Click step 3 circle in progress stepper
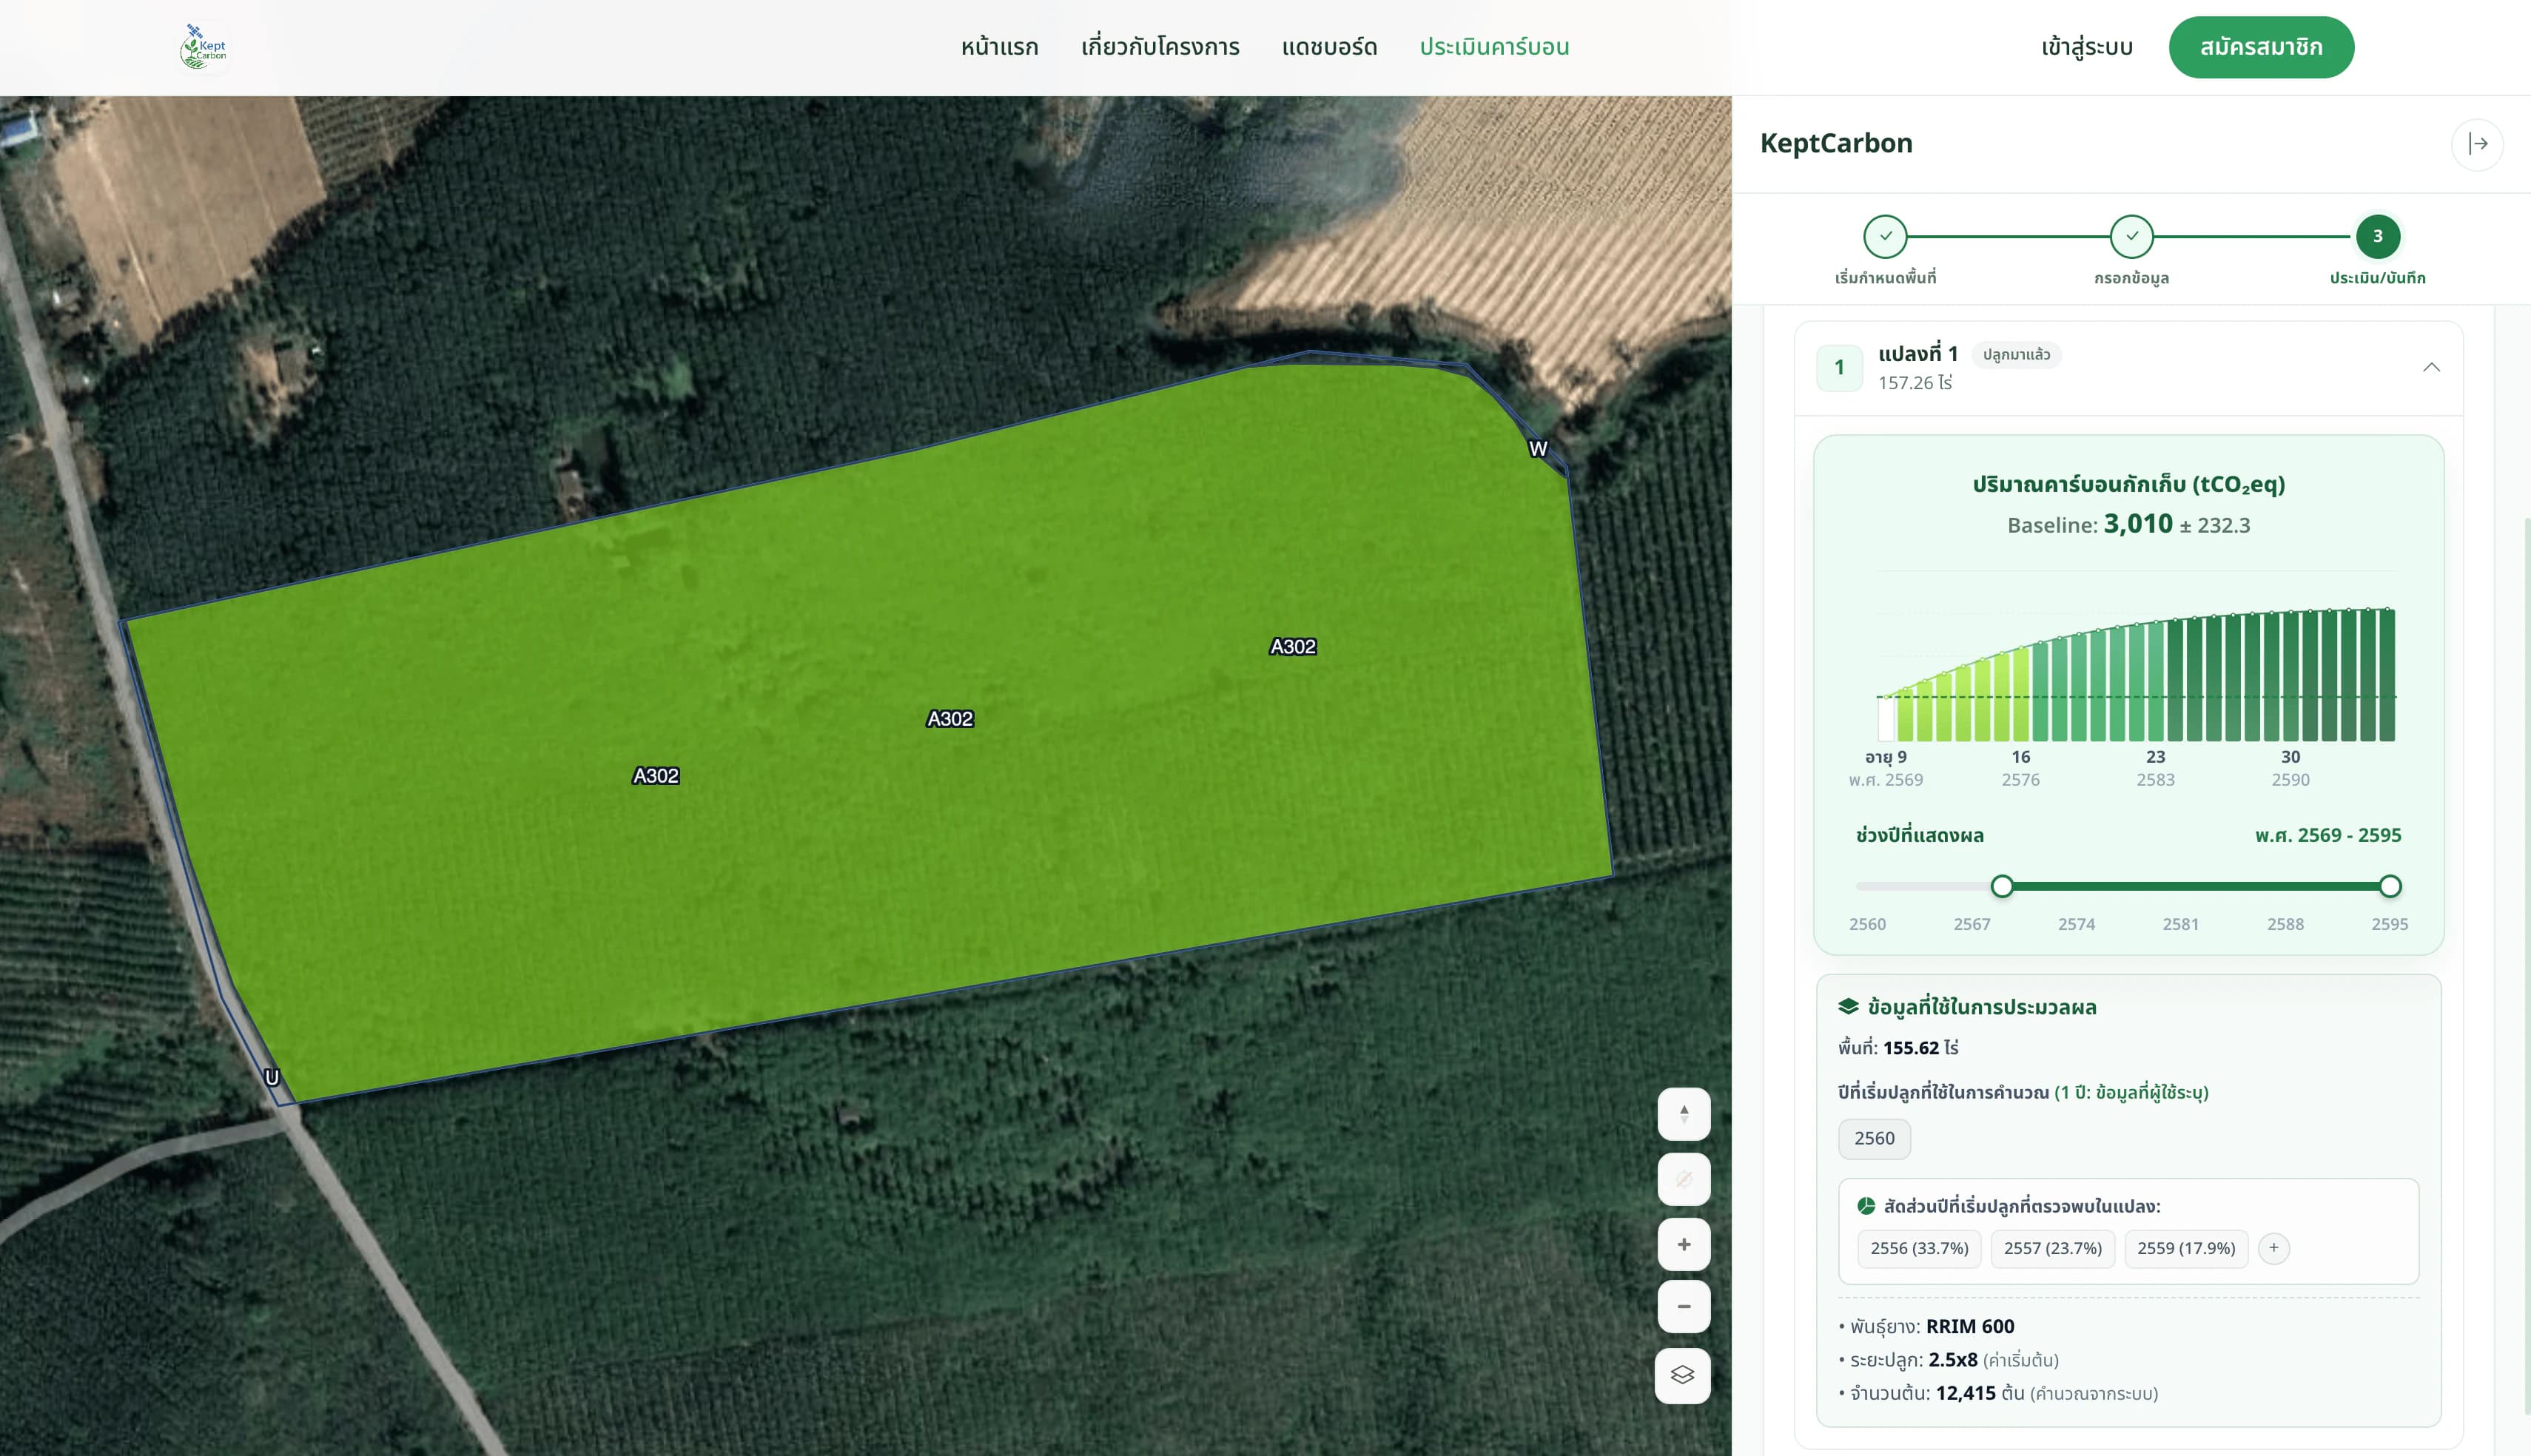This screenshot has width=2531, height=1456. (2378, 237)
